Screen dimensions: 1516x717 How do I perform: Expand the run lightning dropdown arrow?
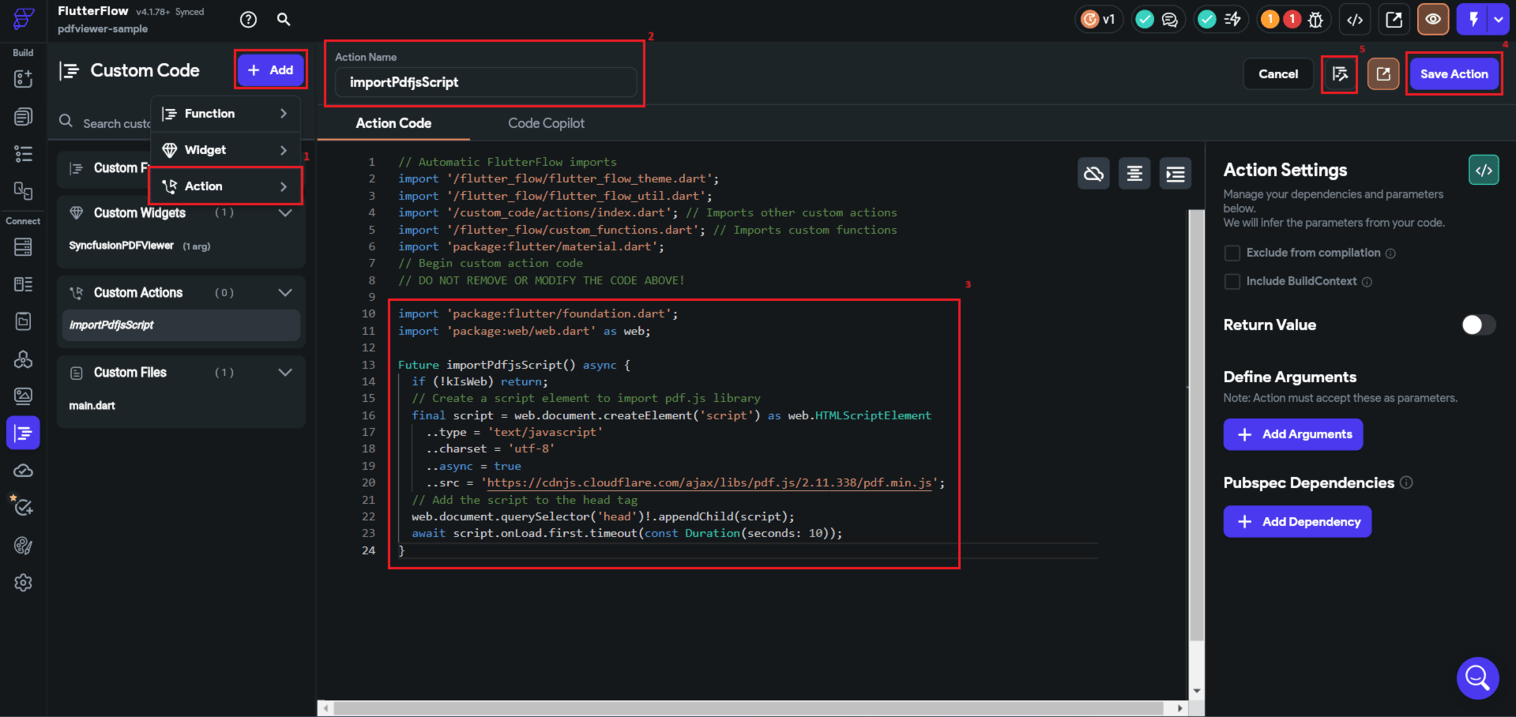point(1497,19)
